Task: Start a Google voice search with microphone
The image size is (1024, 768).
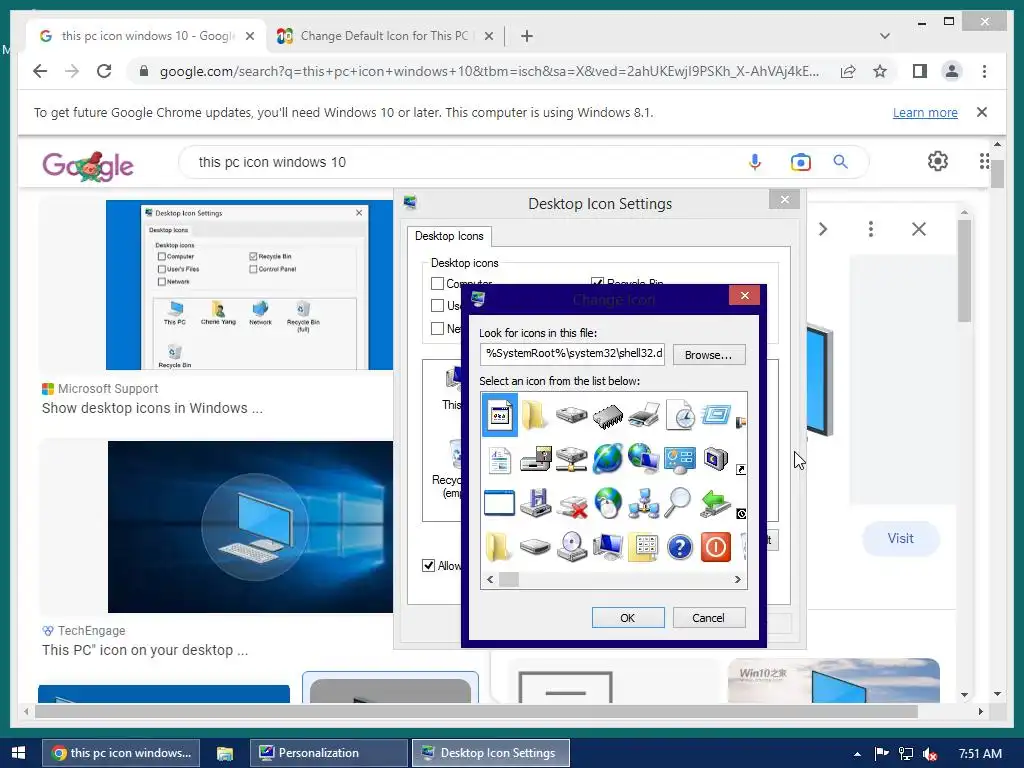Action: point(755,162)
